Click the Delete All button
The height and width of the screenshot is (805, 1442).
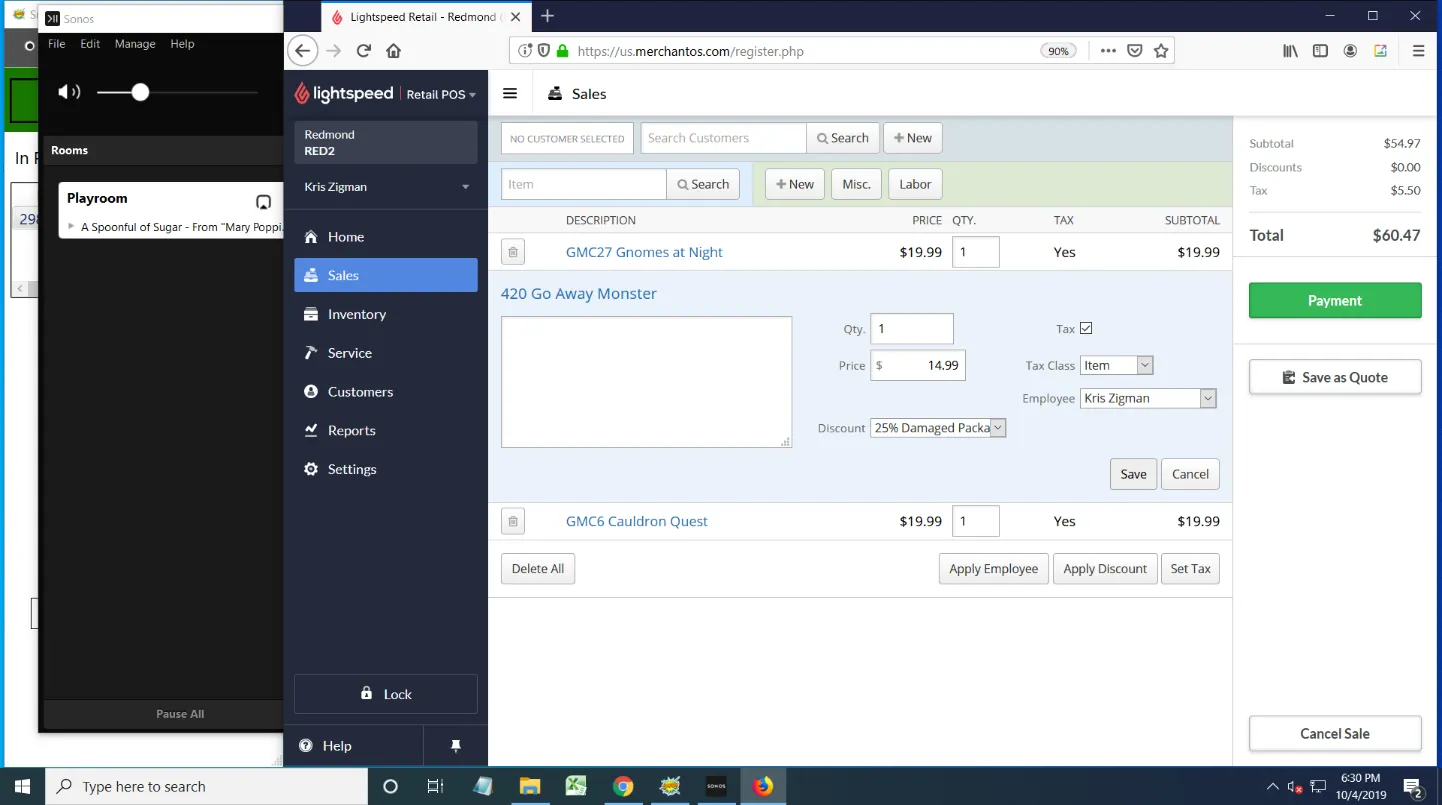point(538,569)
